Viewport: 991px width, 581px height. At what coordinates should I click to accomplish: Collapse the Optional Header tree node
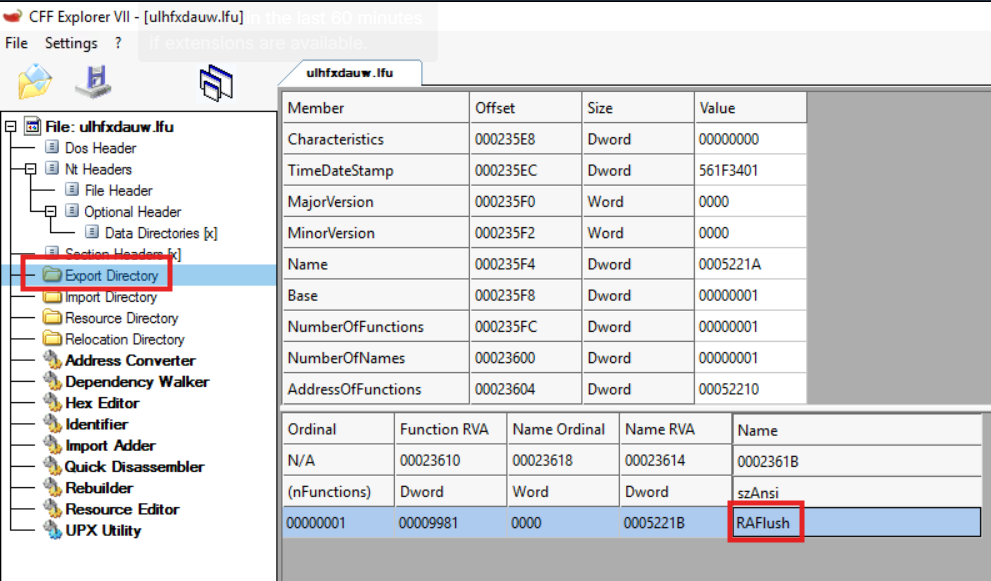51,211
